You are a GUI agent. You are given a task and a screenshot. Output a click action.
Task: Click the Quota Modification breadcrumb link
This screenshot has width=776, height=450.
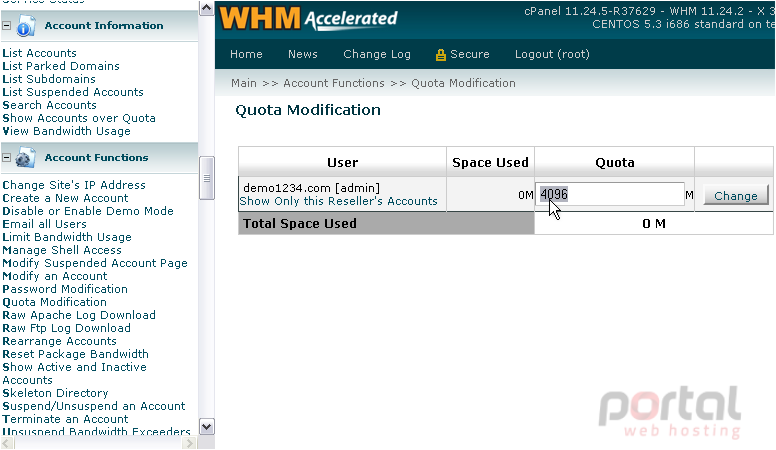(463, 83)
